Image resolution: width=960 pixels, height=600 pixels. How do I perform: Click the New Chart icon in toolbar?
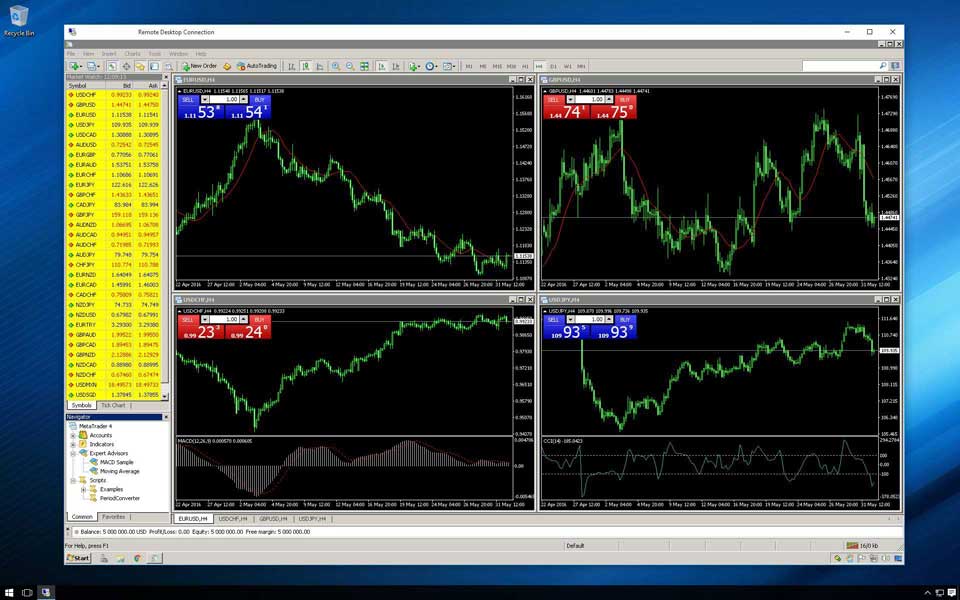coord(74,66)
